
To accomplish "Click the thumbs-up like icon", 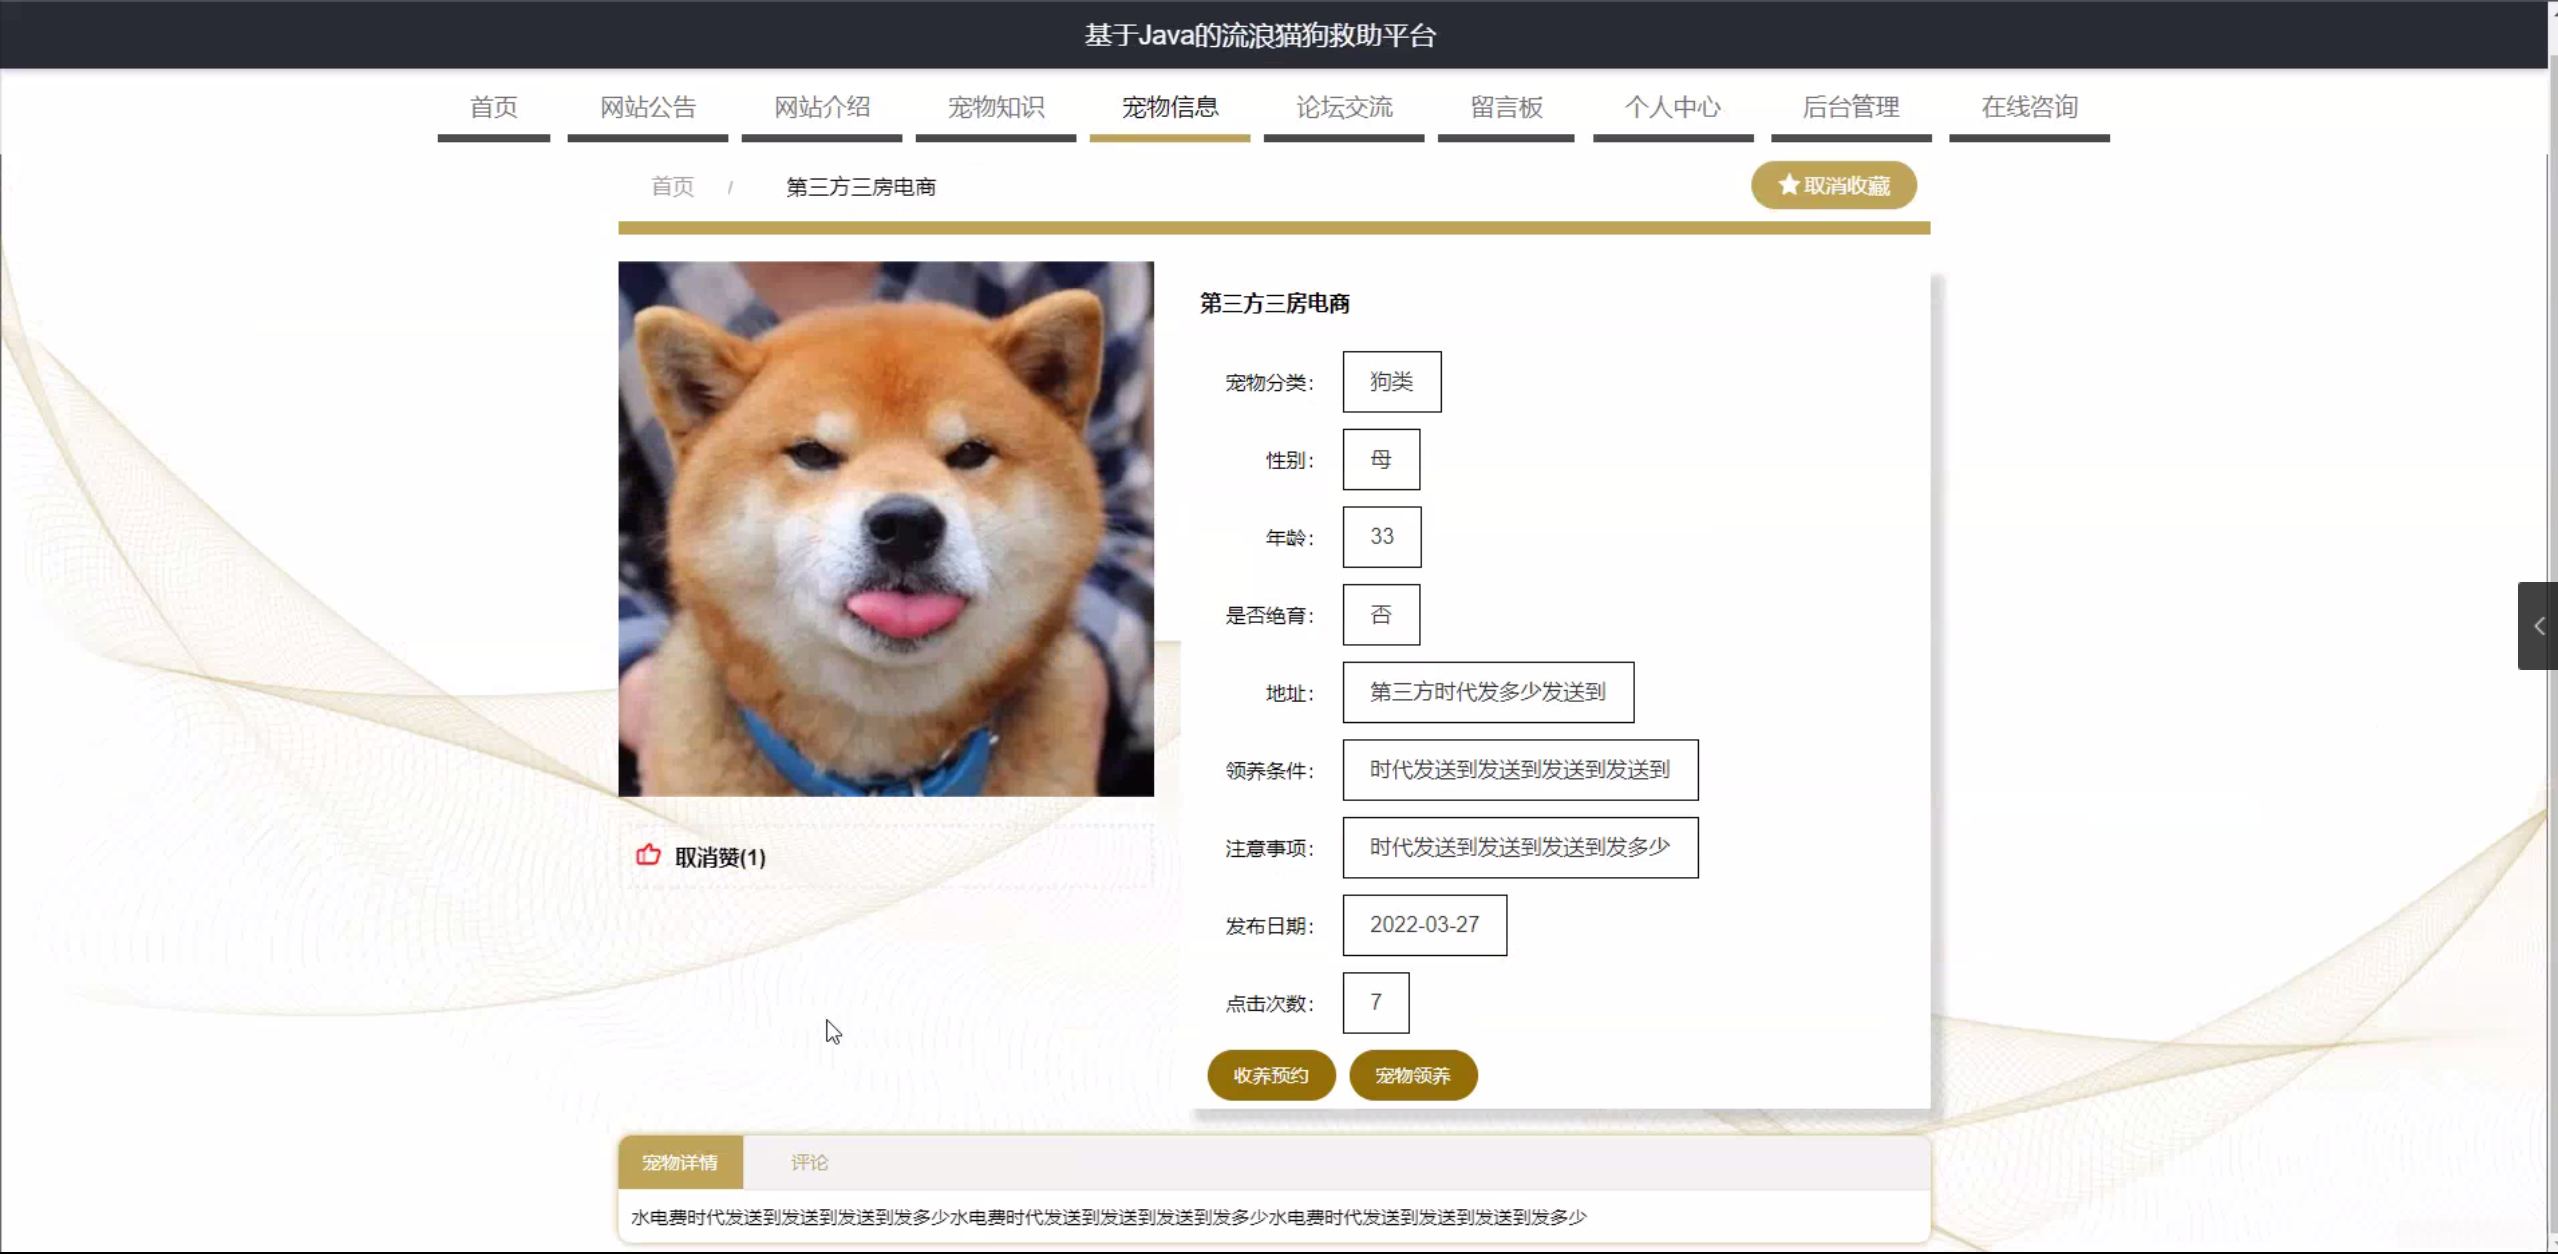I will (x=648, y=855).
